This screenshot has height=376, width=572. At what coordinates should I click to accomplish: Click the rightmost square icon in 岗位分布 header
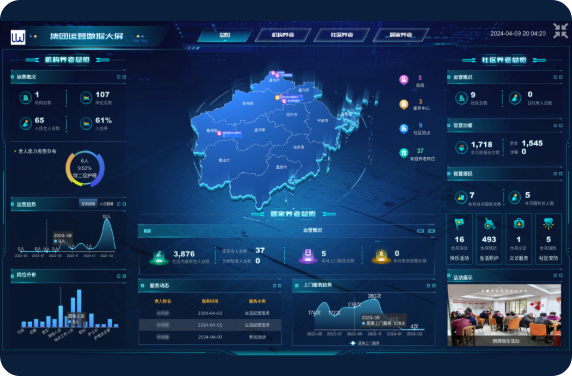124,276
